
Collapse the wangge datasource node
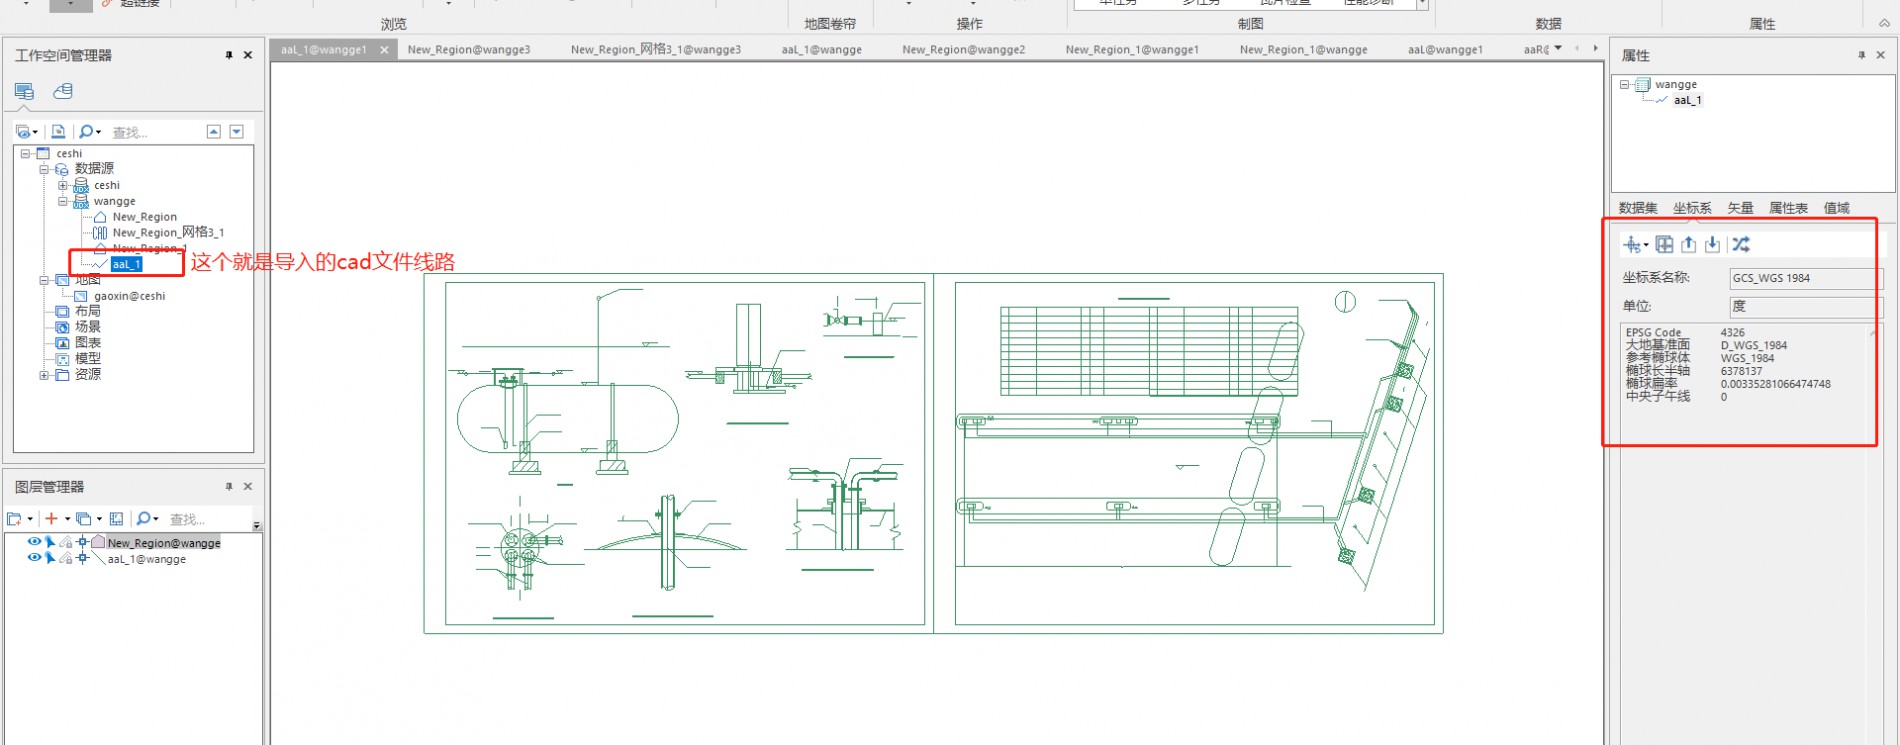pos(63,201)
